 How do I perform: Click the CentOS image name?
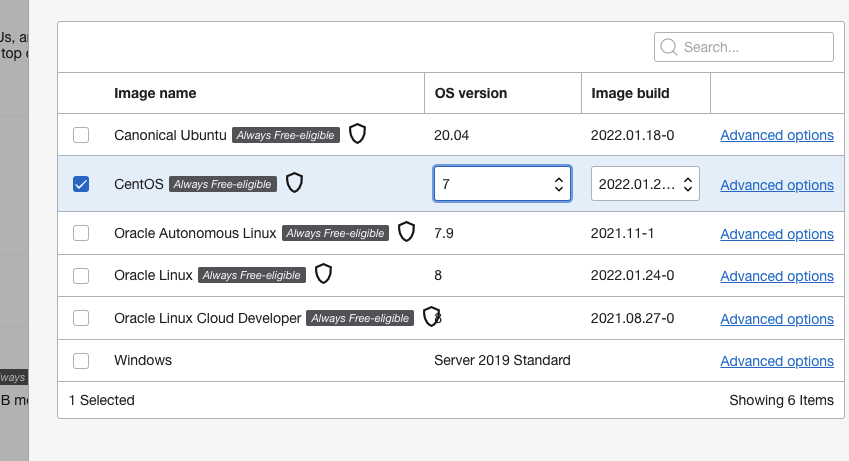tap(139, 184)
